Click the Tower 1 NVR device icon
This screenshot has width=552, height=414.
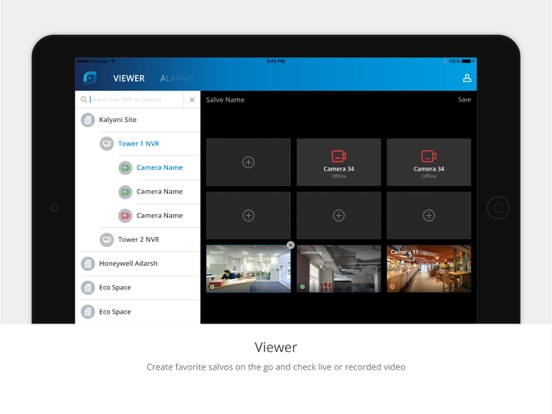[x=107, y=144]
